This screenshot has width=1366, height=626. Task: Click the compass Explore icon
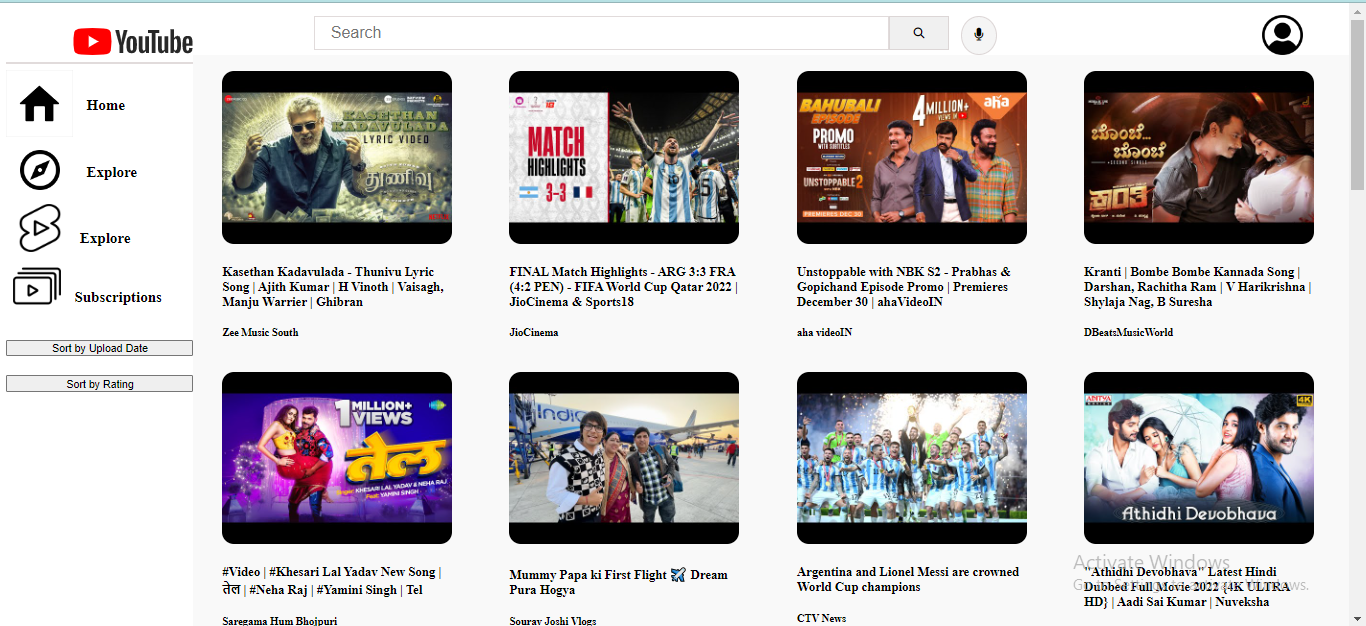pos(38,170)
